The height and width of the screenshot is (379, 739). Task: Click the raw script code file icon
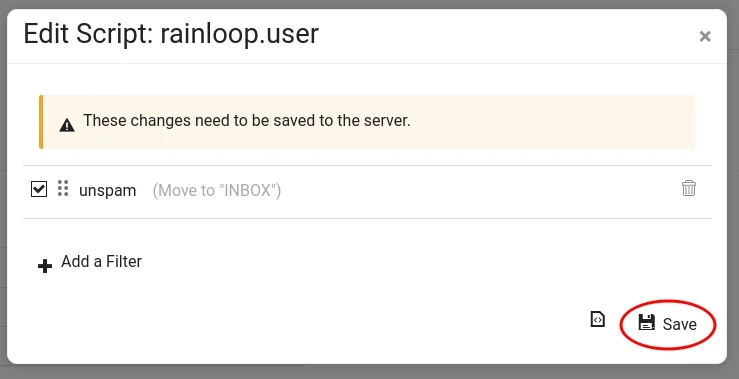click(x=598, y=319)
